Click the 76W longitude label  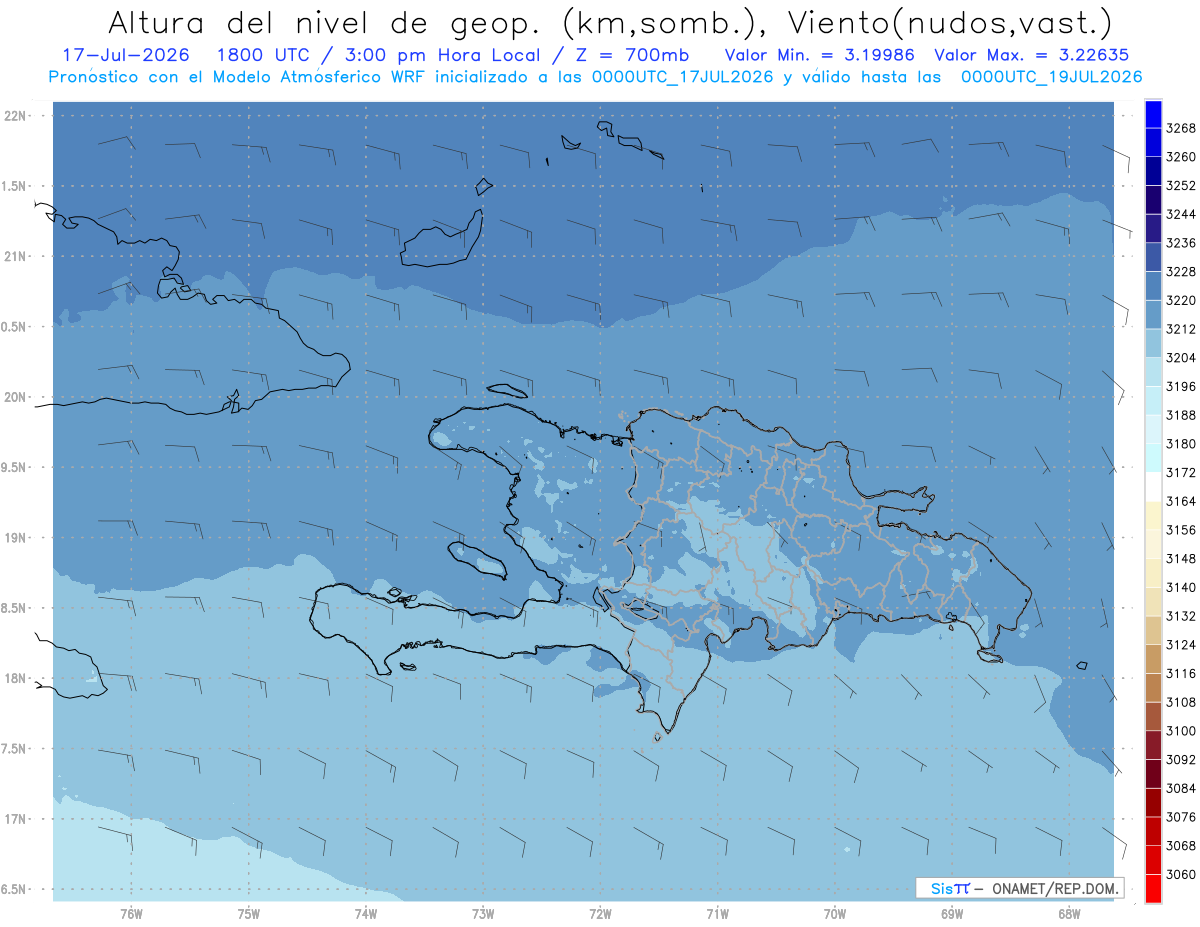[131, 913]
